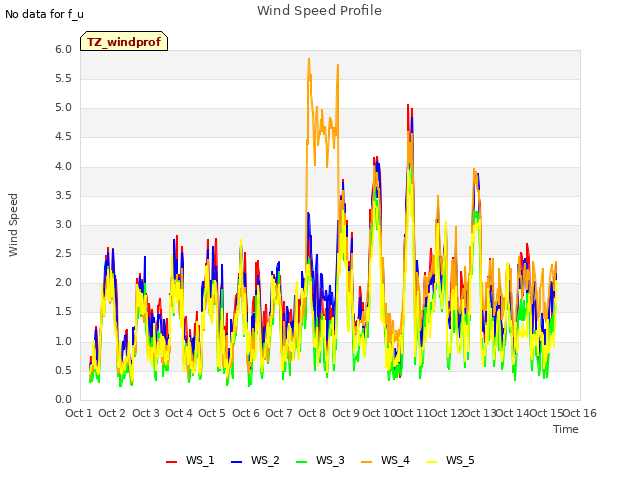This screenshot has height=480, width=640.
Task: Toggle the WS_5 legend entry
Action: [x=450, y=460]
